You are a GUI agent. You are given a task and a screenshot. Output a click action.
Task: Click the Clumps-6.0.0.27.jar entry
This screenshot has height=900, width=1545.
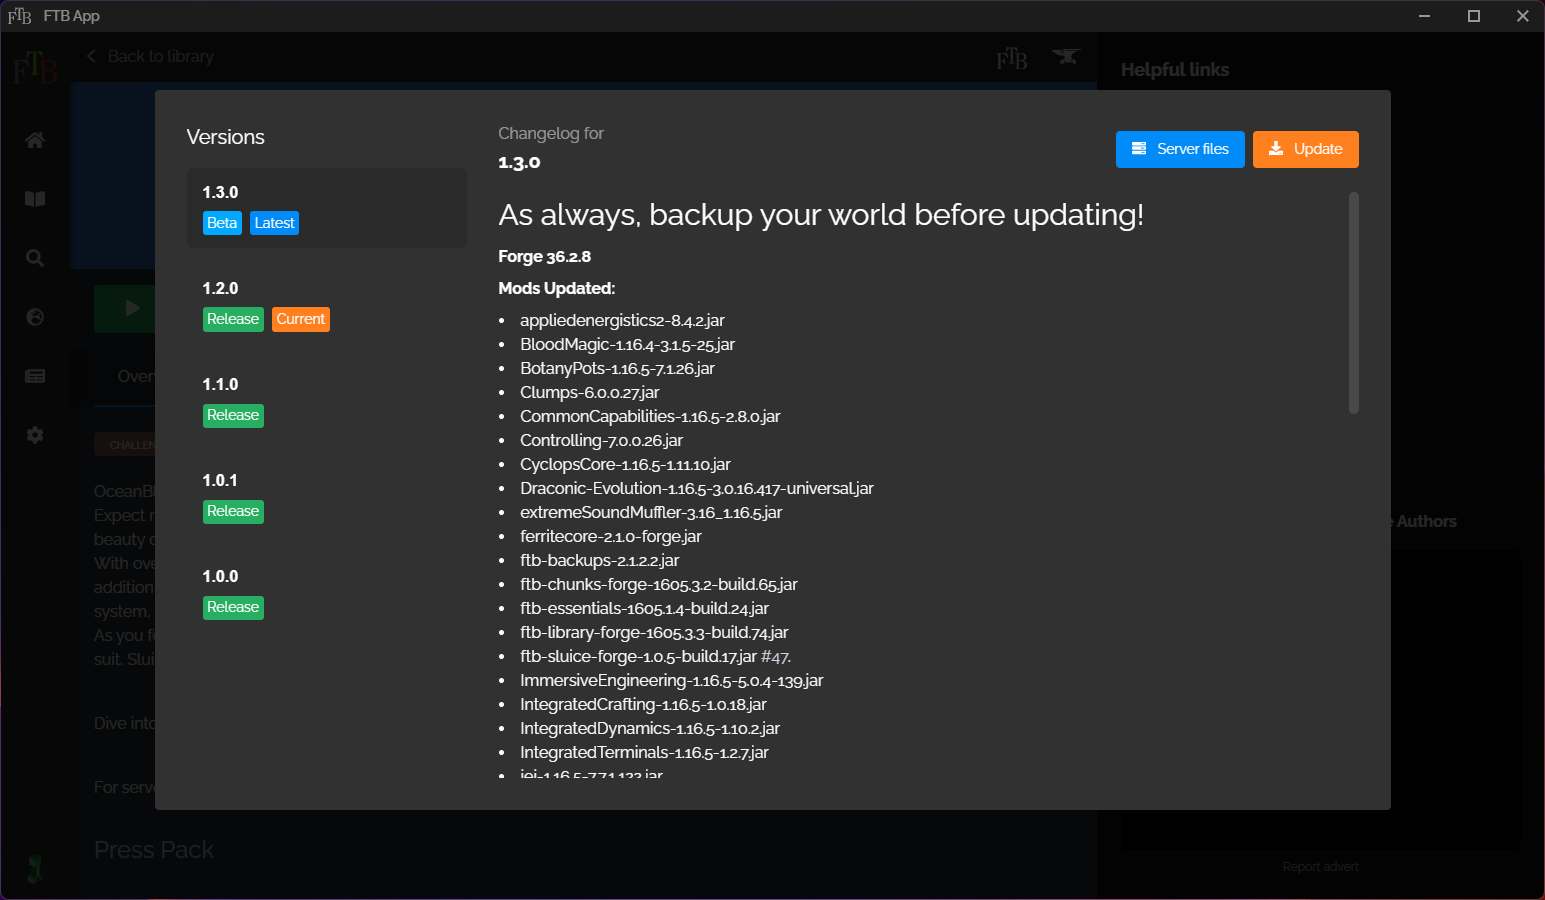[x=589, y=393]
